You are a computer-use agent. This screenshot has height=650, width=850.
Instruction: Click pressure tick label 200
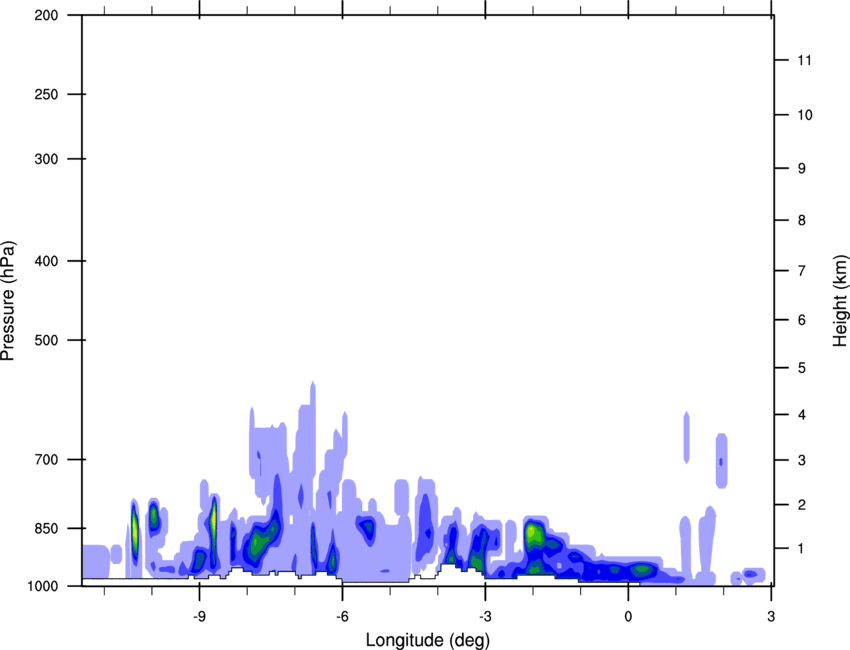point(46,15)
